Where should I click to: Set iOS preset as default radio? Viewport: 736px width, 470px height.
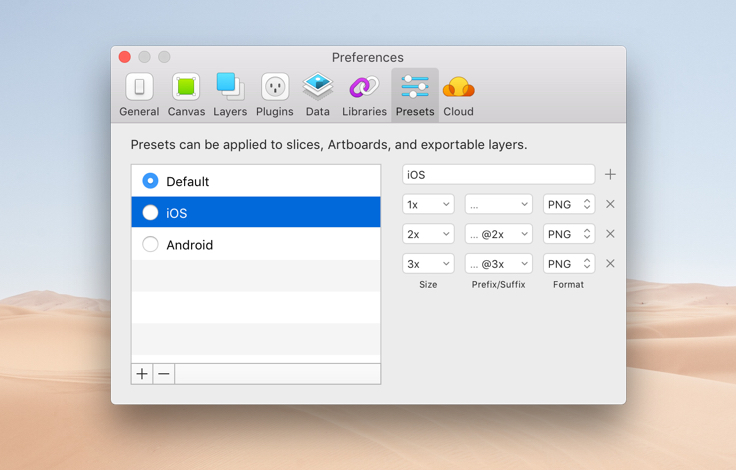pyautogui.click(x=150, y=213)
